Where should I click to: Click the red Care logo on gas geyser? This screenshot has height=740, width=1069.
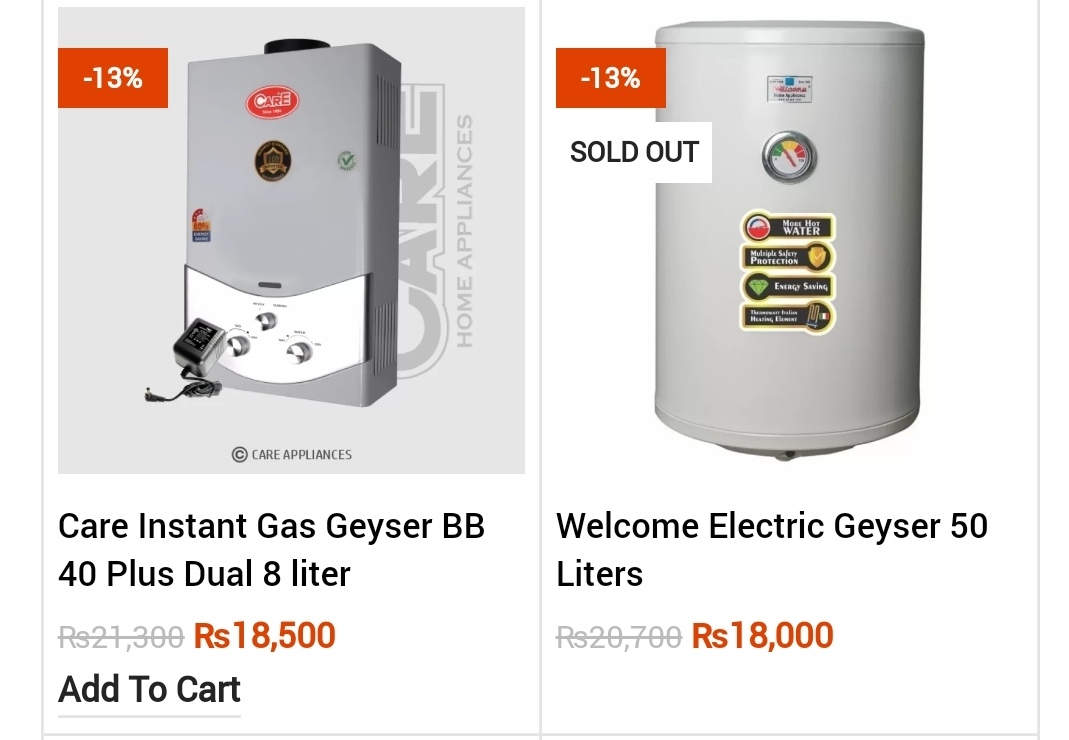coord(272,102)
